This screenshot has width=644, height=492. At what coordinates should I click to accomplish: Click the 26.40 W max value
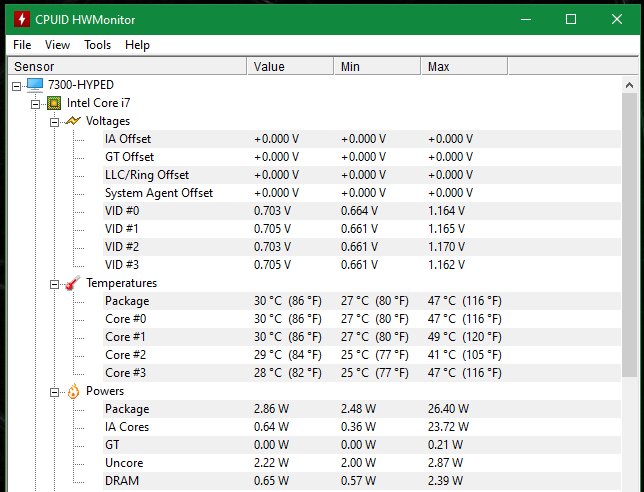[448, 409]
